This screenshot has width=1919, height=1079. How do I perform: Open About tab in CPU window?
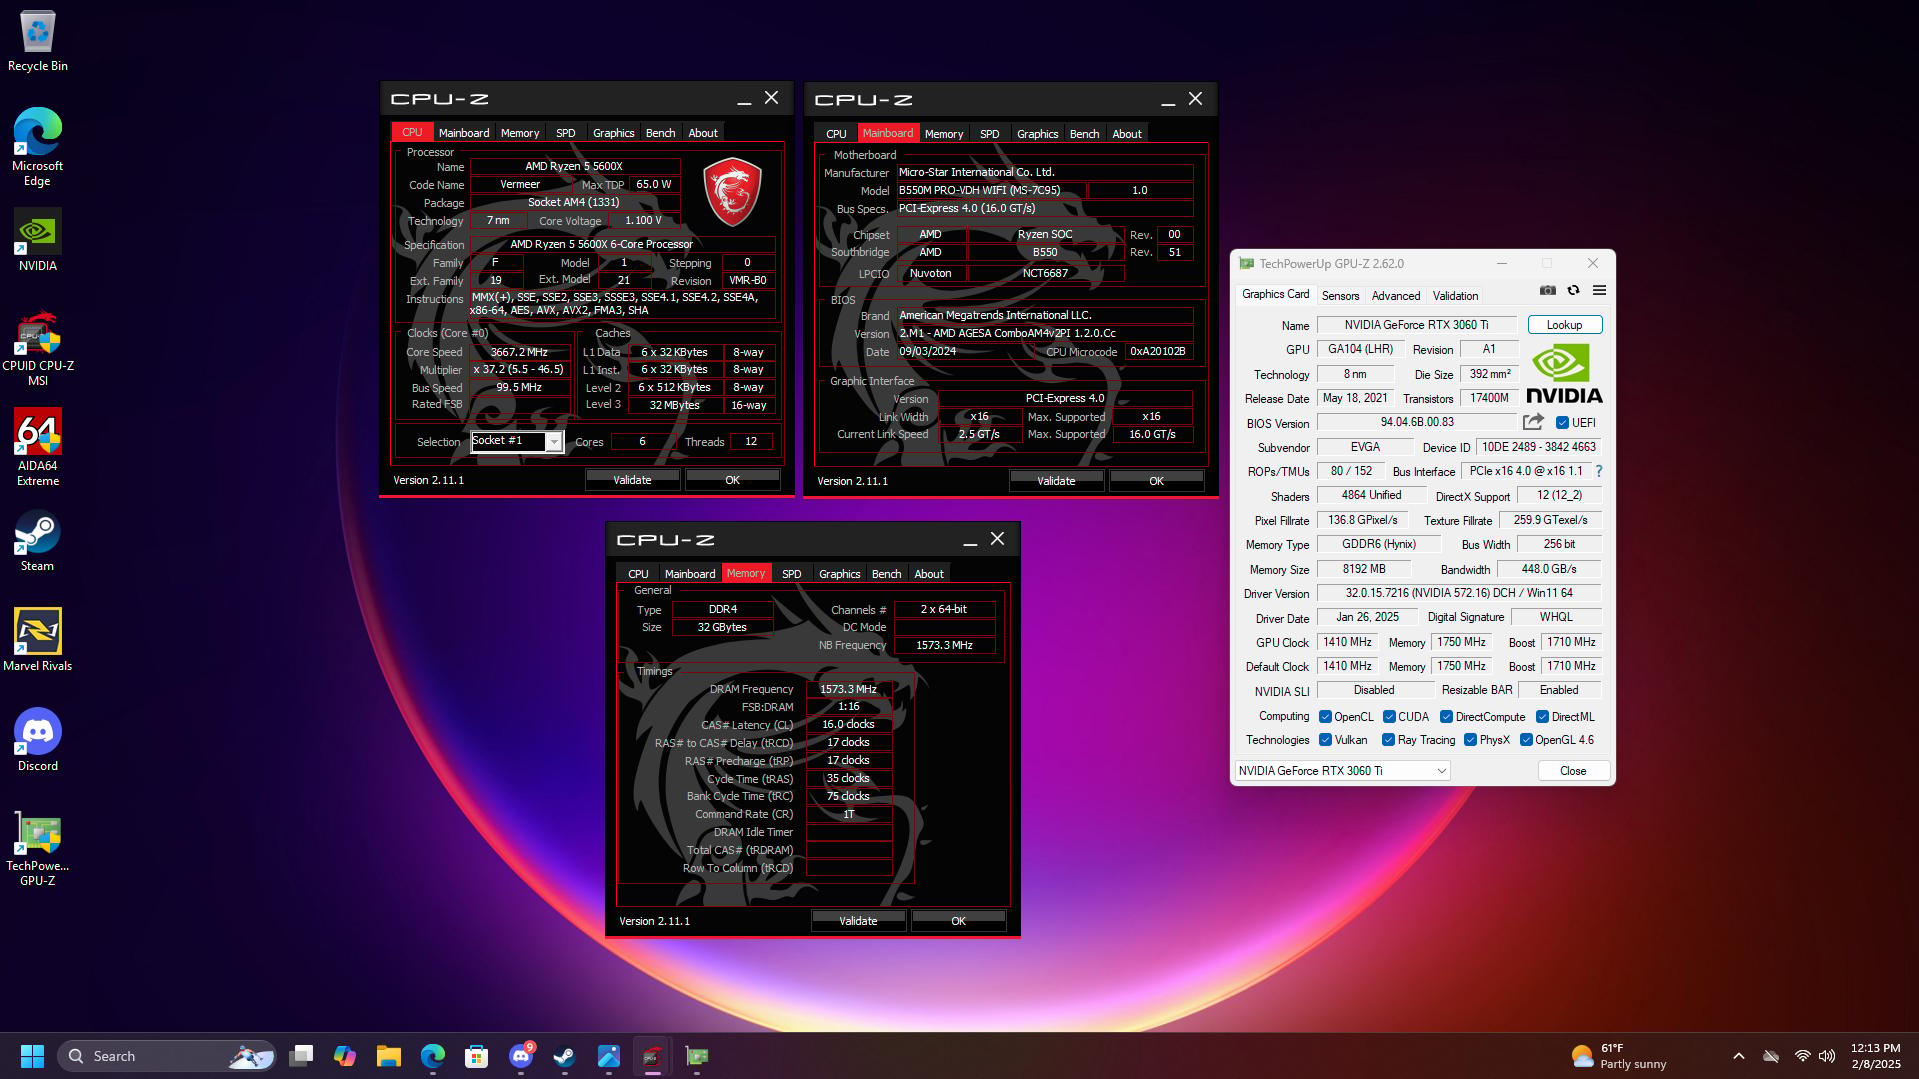pyautogui.click(x=703, y=133)
